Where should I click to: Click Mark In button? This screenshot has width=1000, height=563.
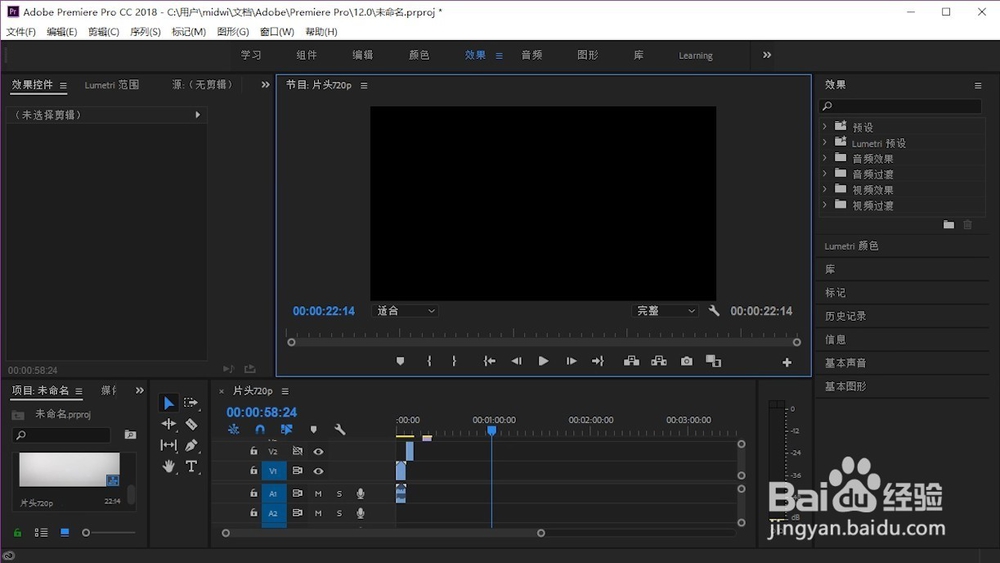(429, 362)
